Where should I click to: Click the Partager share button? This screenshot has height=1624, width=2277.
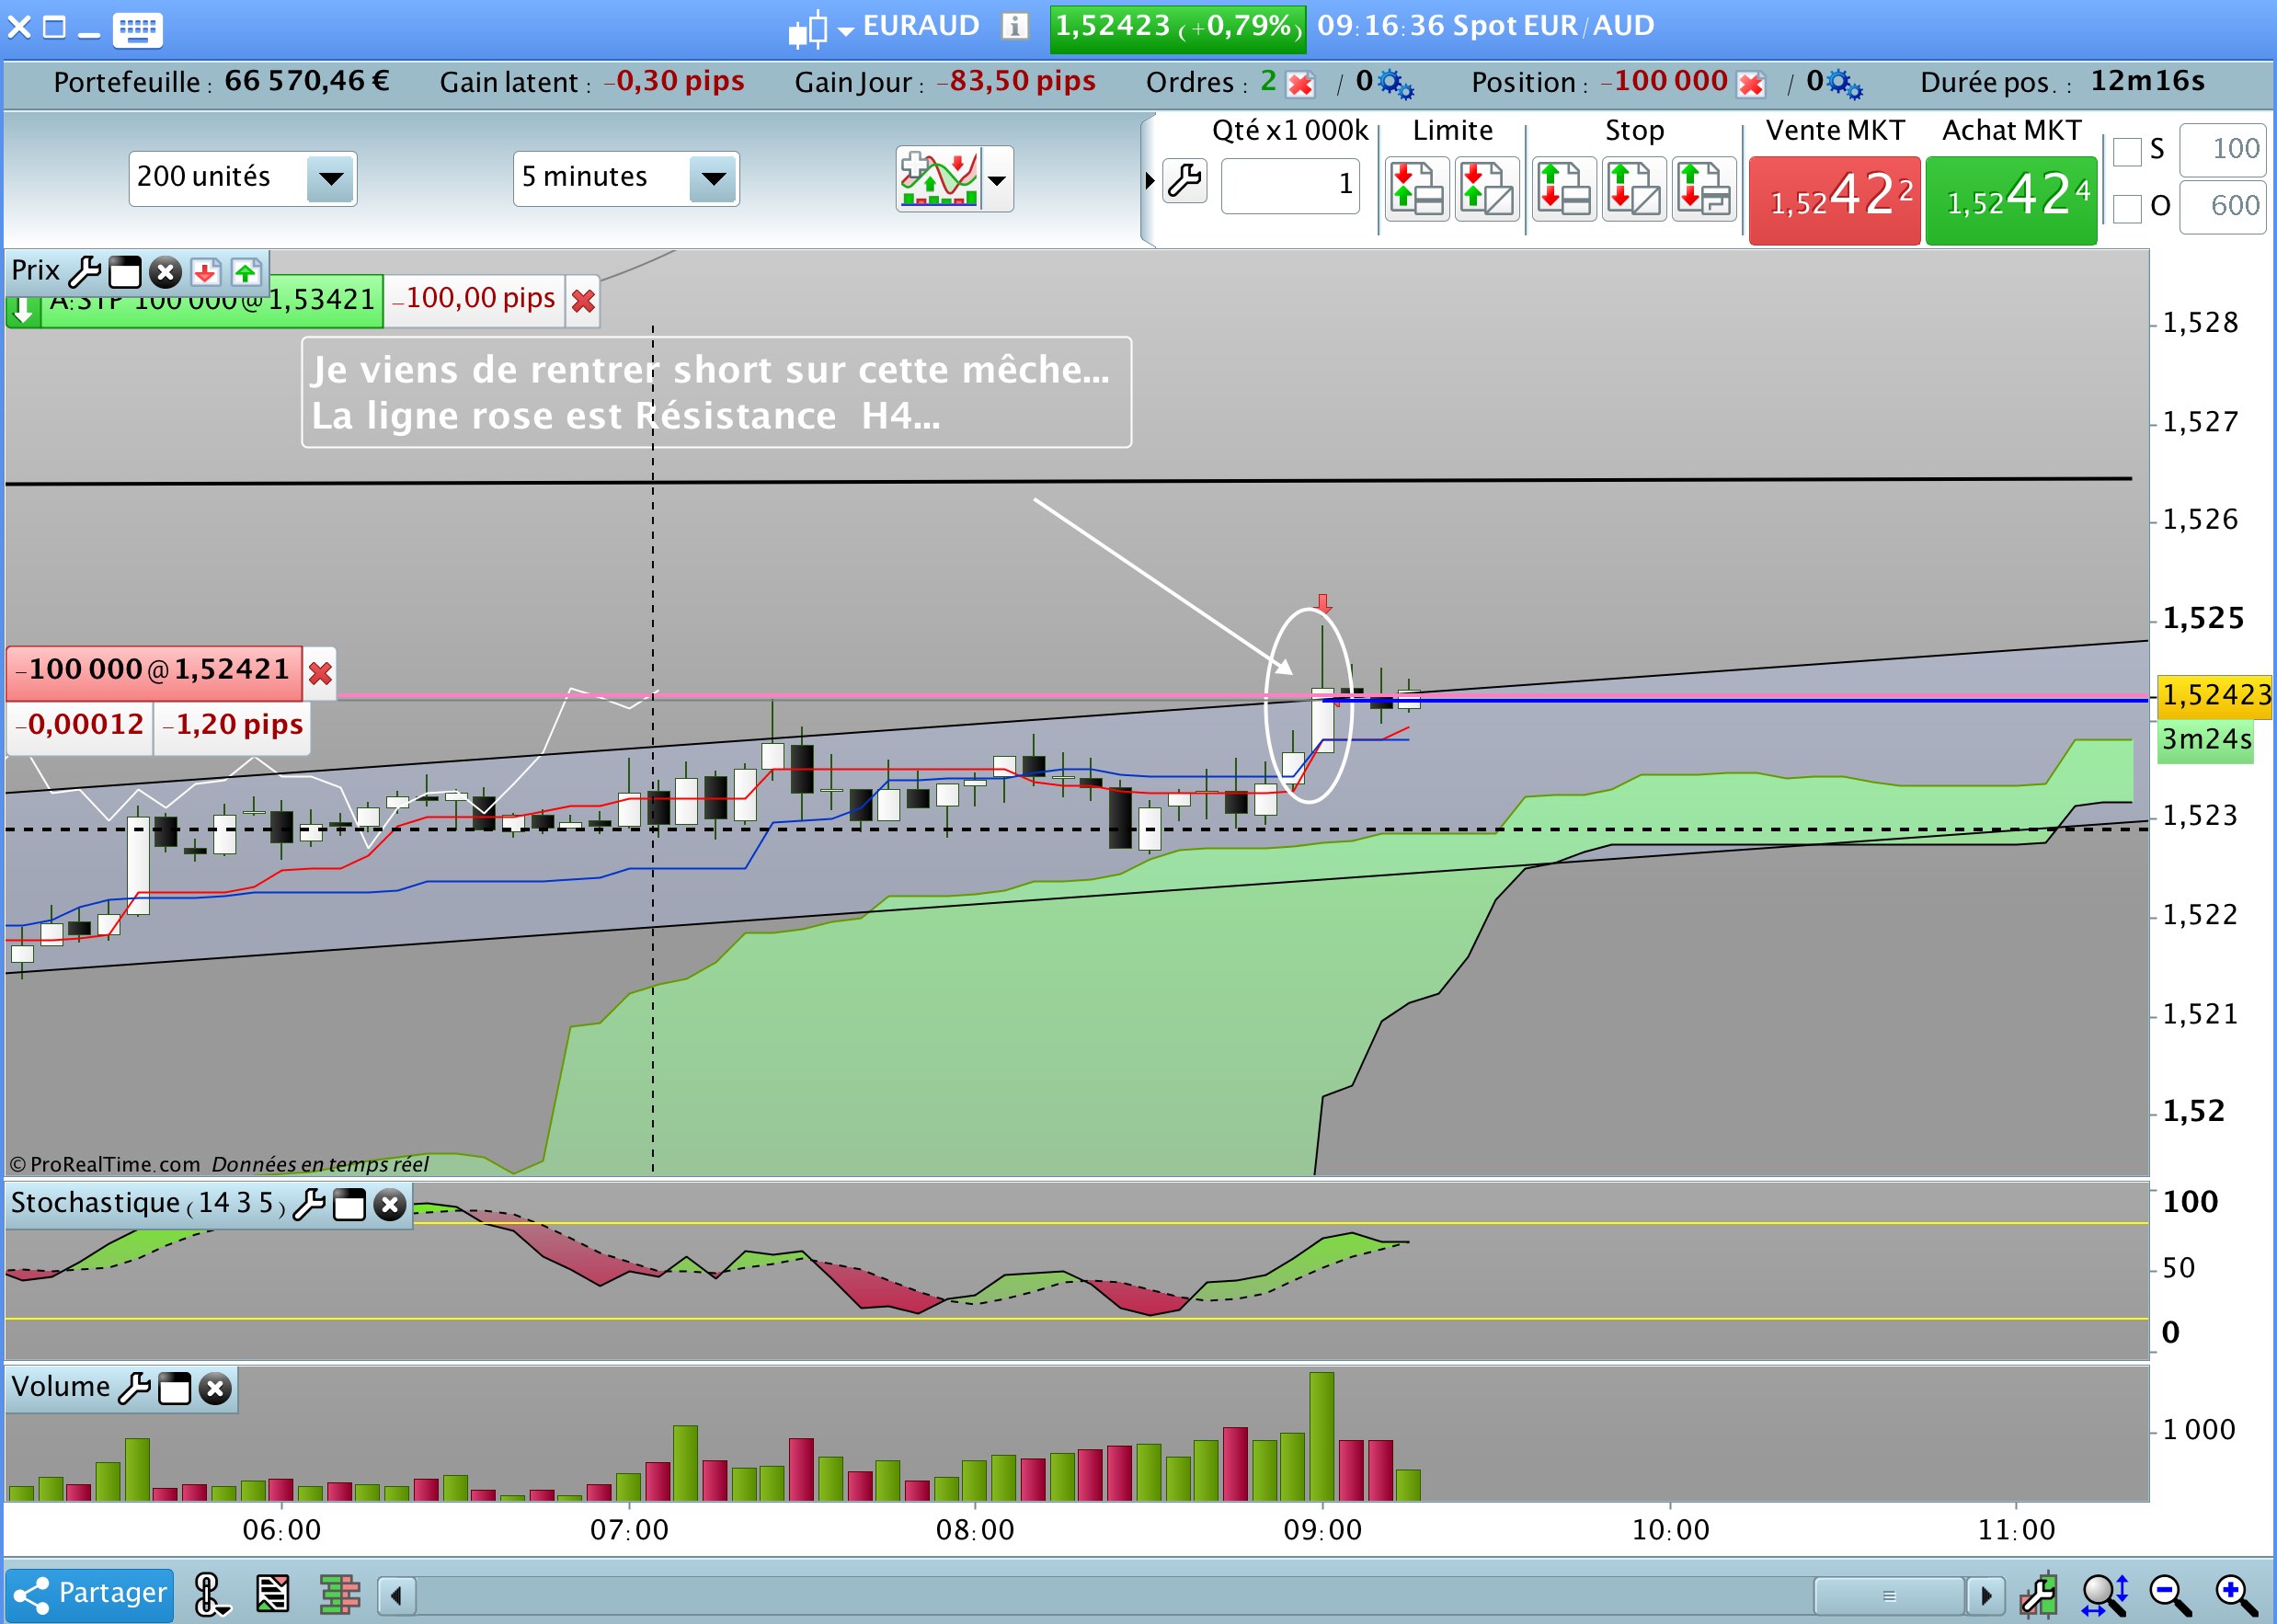[89, 1594]
